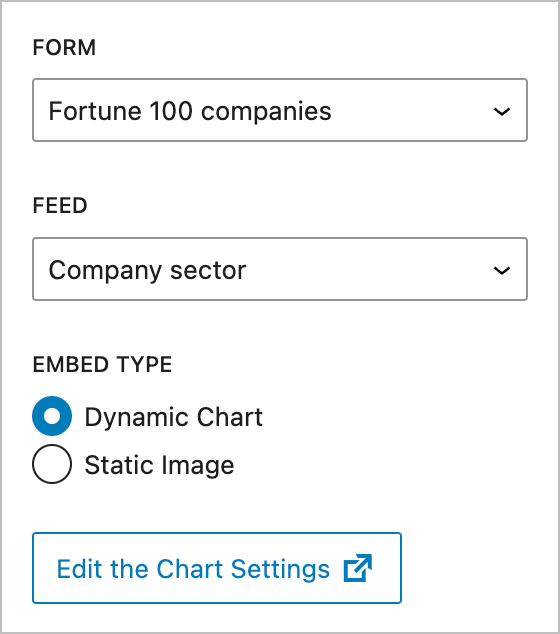Select the Dynamic Chart radio button

[52, 416]
